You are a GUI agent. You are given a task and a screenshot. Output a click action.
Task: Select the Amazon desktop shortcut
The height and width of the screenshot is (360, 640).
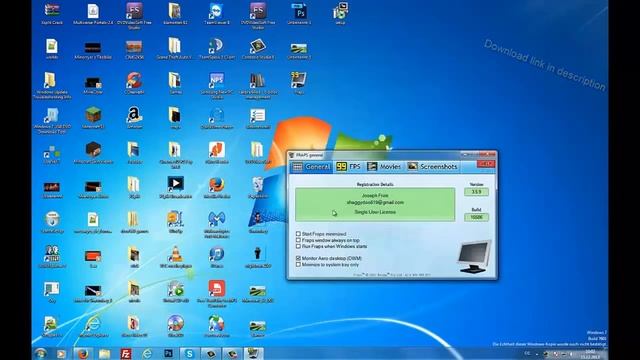click(x=134, y=118)
